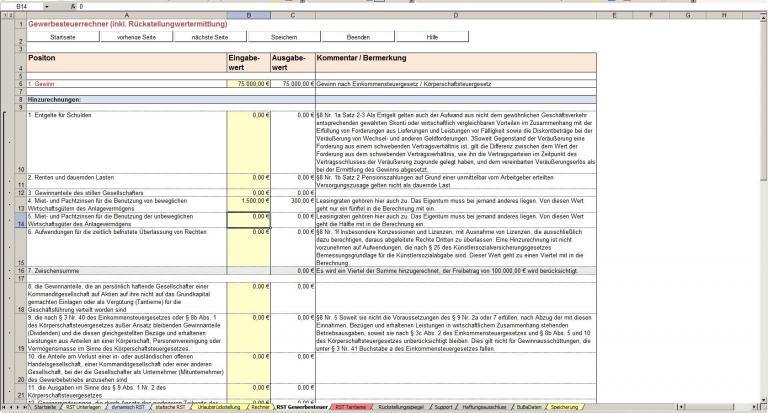Screen dimensions: 768x413
Task: Click the Beenden button
Action: tap(358, 37)
